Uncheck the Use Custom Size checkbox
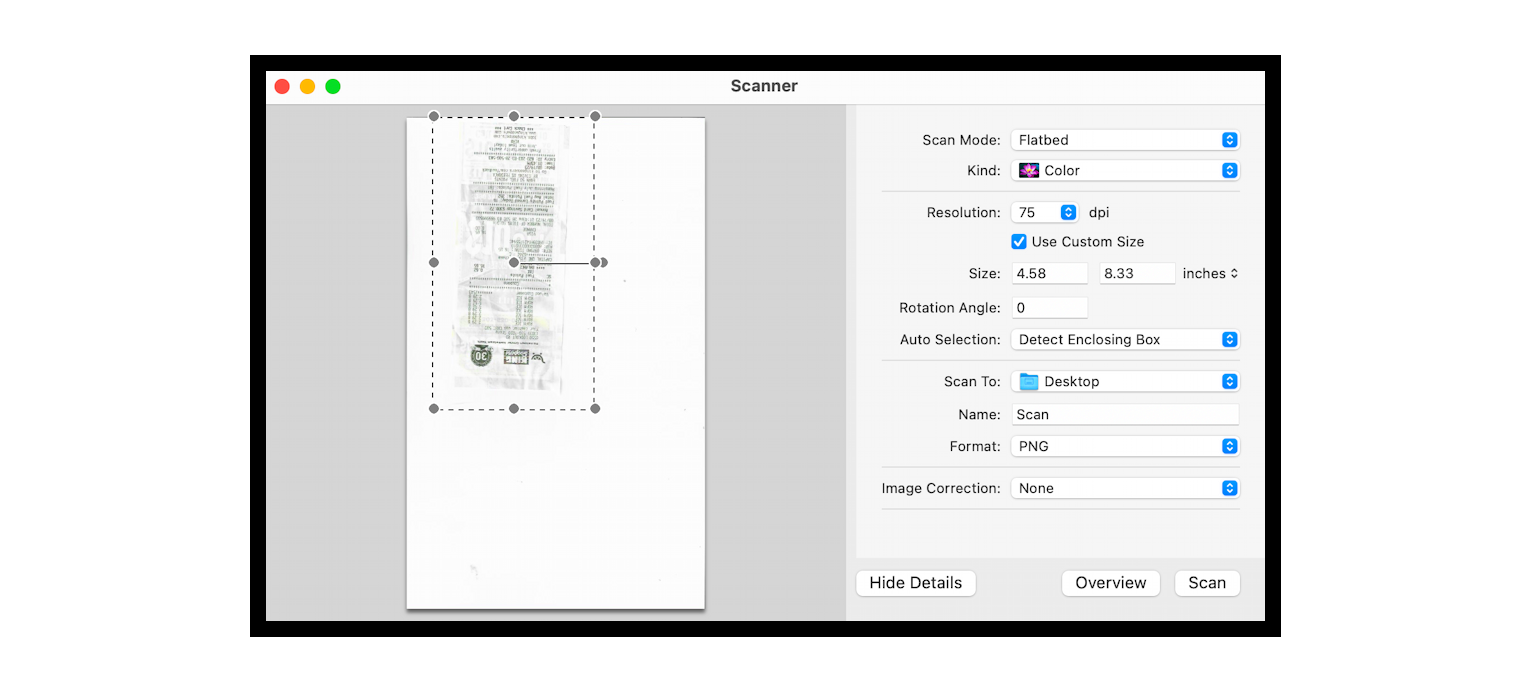The height and width of the screenshot is (692, 1531). coord(1019,241)
